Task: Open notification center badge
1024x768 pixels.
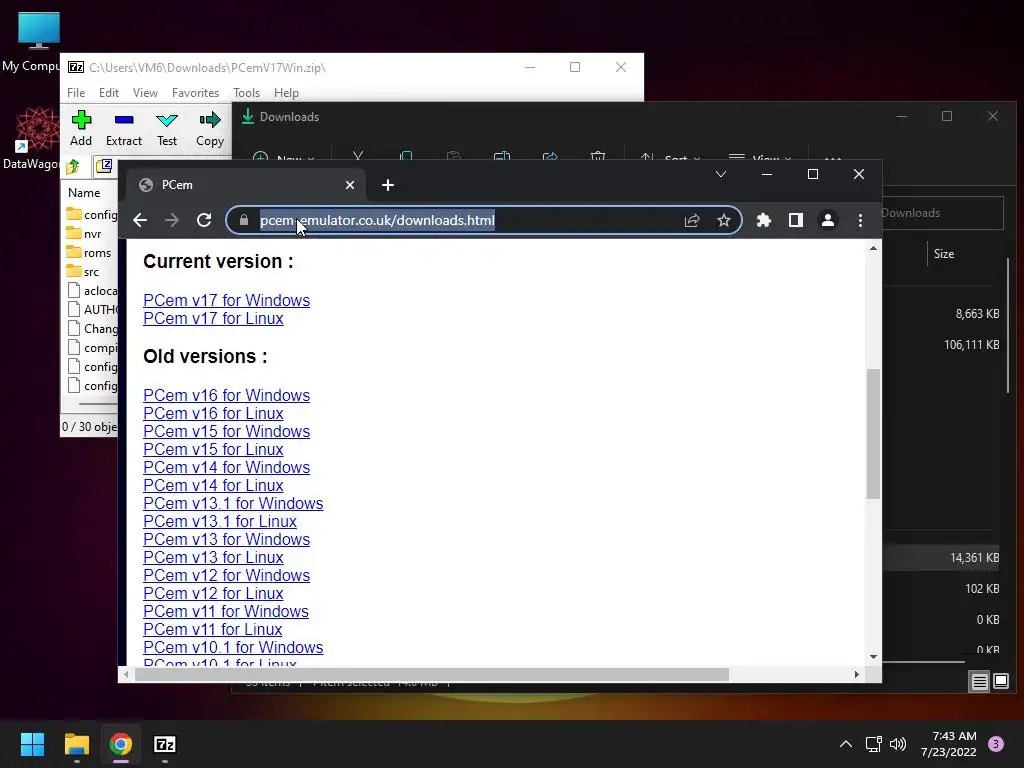Action: pyautogui.click(x=996, y=744)
